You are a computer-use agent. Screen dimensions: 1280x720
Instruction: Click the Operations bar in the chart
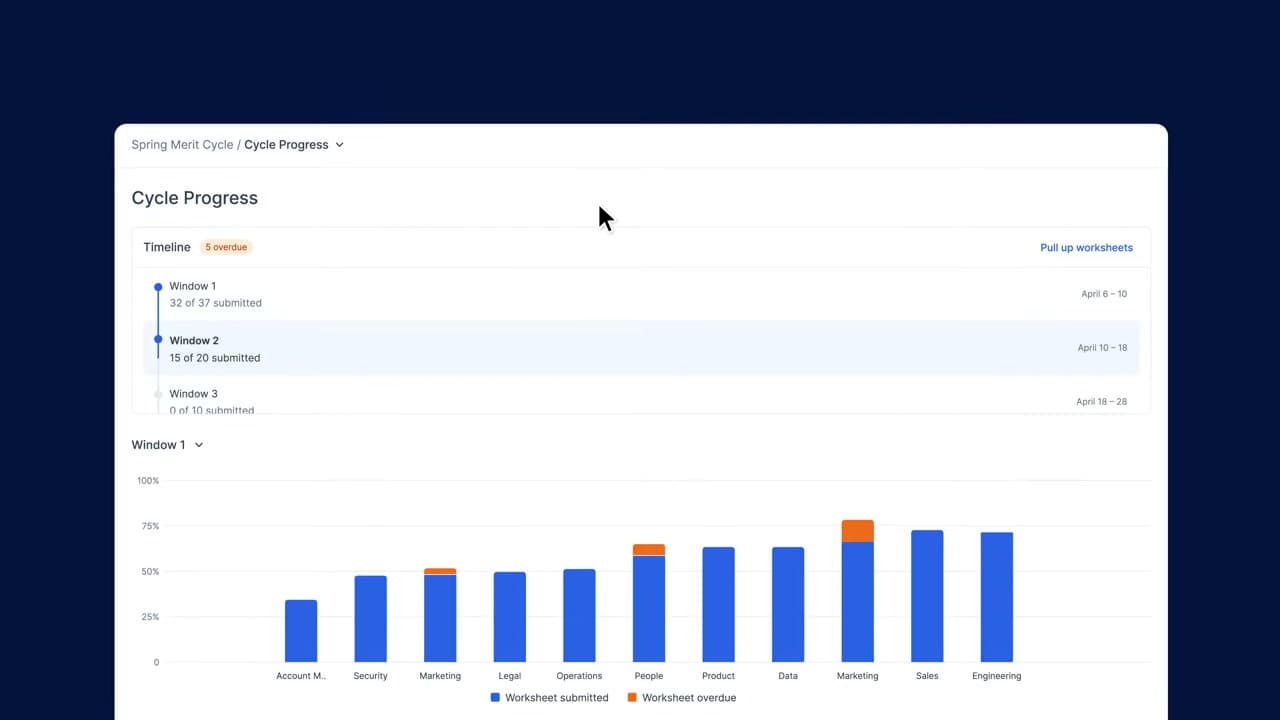(x=579, y=616)
